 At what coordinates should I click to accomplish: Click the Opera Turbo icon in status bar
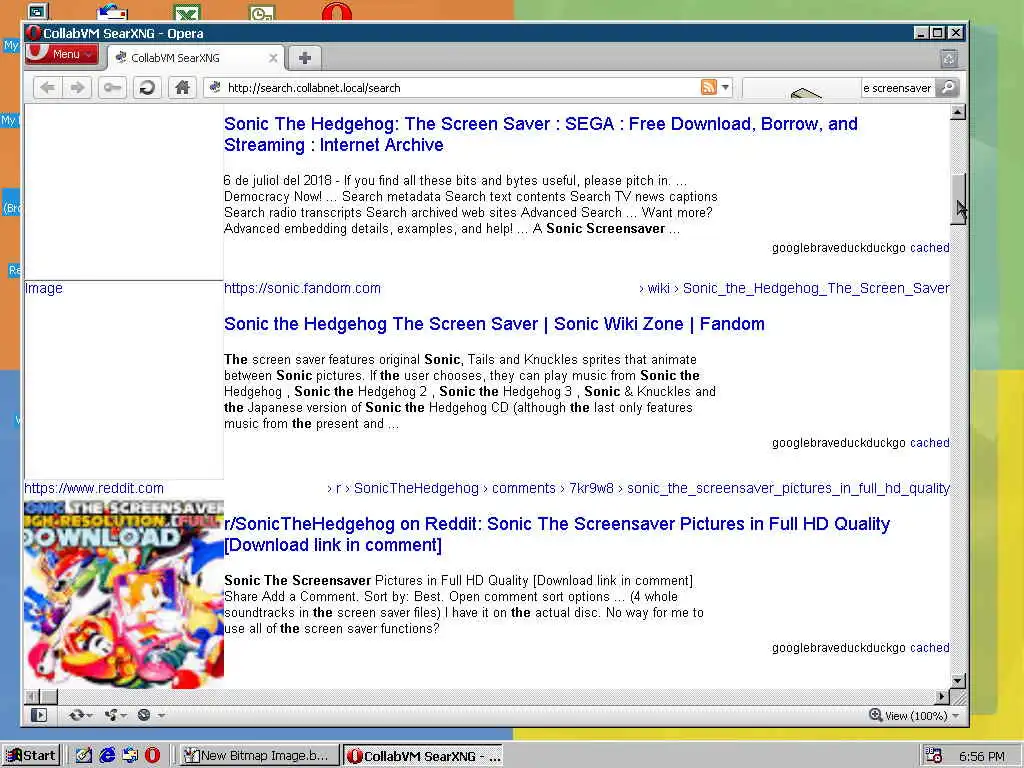coord(144,715)
